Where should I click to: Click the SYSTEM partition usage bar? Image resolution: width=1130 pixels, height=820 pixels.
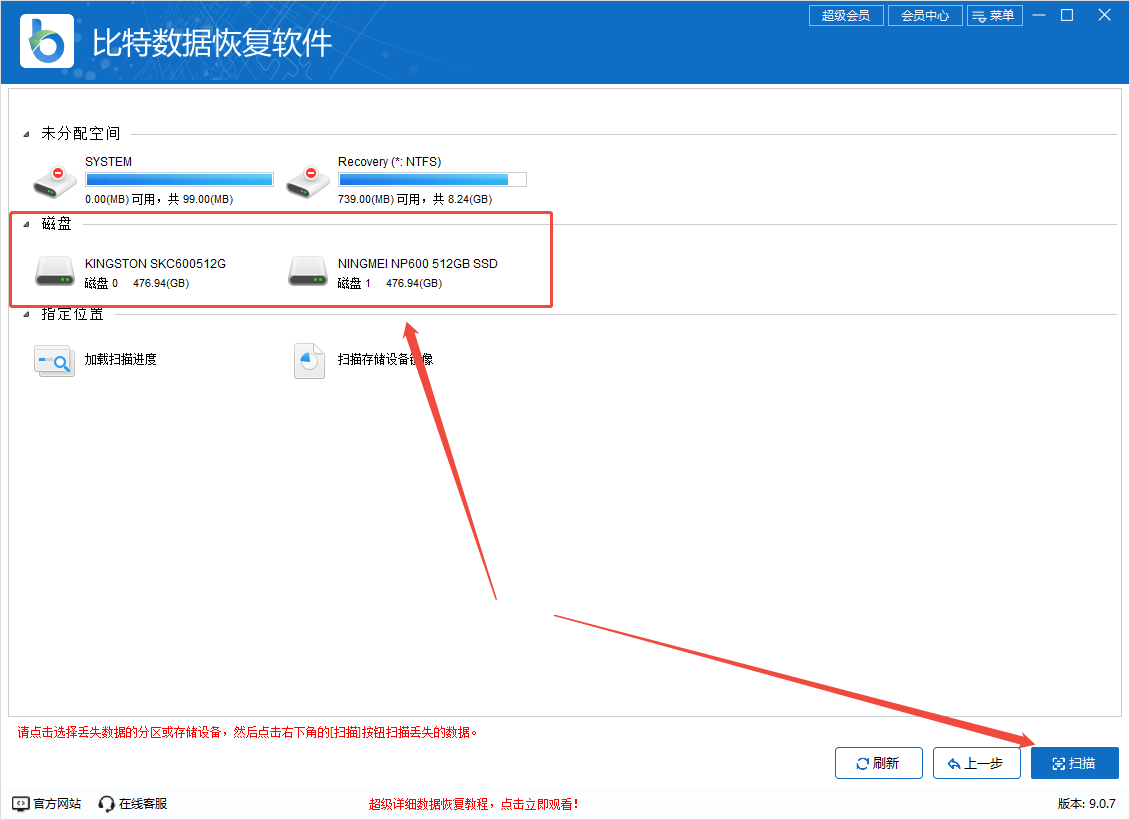coord(179,179)
